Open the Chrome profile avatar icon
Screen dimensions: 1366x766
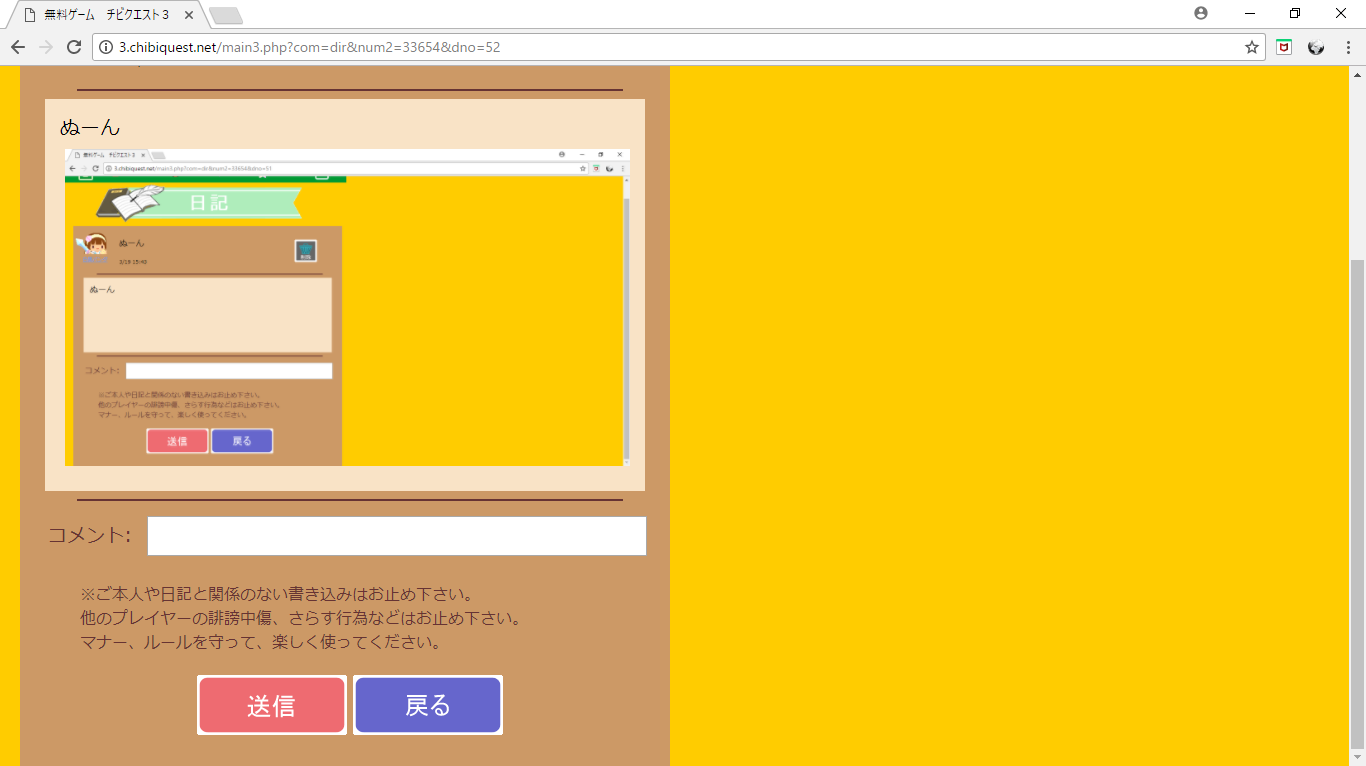[1200, 14]
